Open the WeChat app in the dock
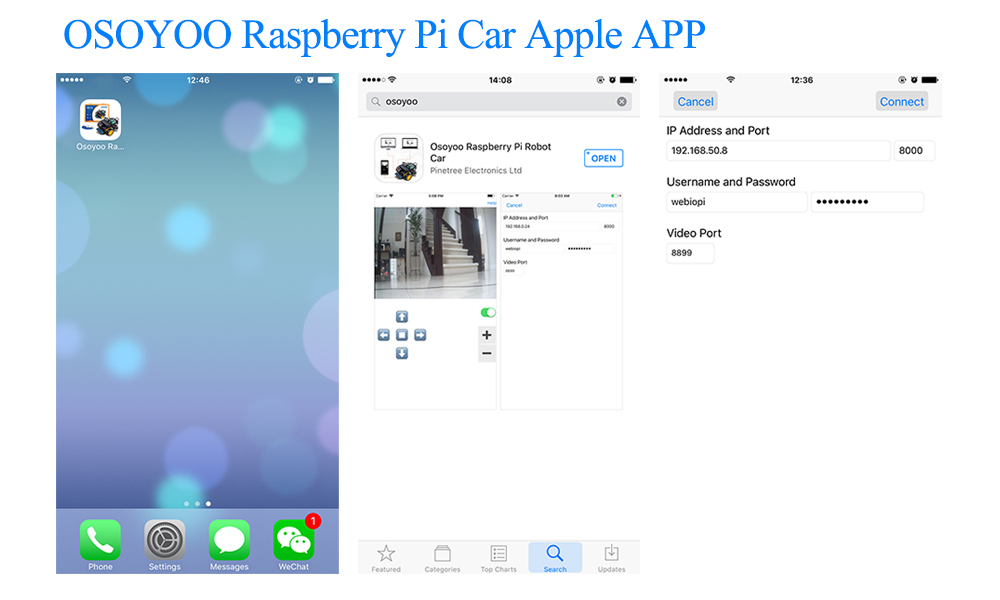This screenshot has height=600, width=1000. pyautogui.click(x=293, y=539)
